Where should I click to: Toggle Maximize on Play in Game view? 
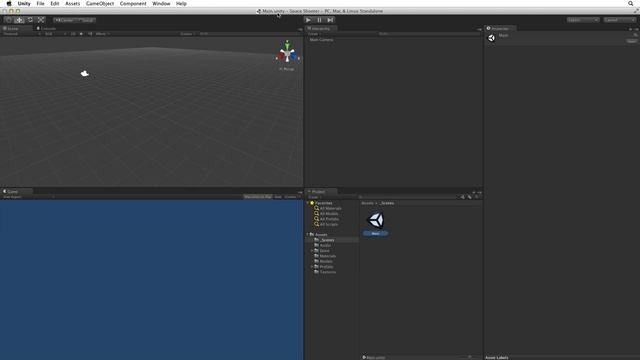coord(258,197)
